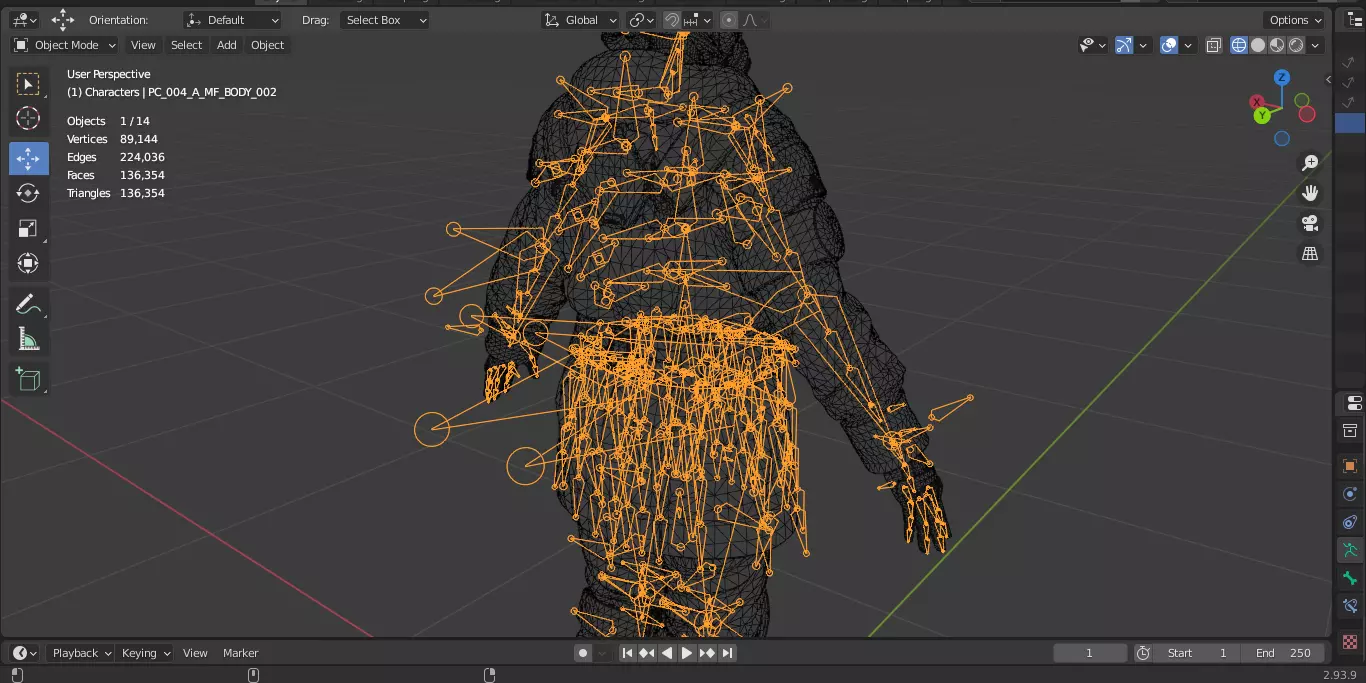Image resolution: width=1366 pixels, height=683 pixels.
Task: Open the timeline View menu
Action: [195, 653]
